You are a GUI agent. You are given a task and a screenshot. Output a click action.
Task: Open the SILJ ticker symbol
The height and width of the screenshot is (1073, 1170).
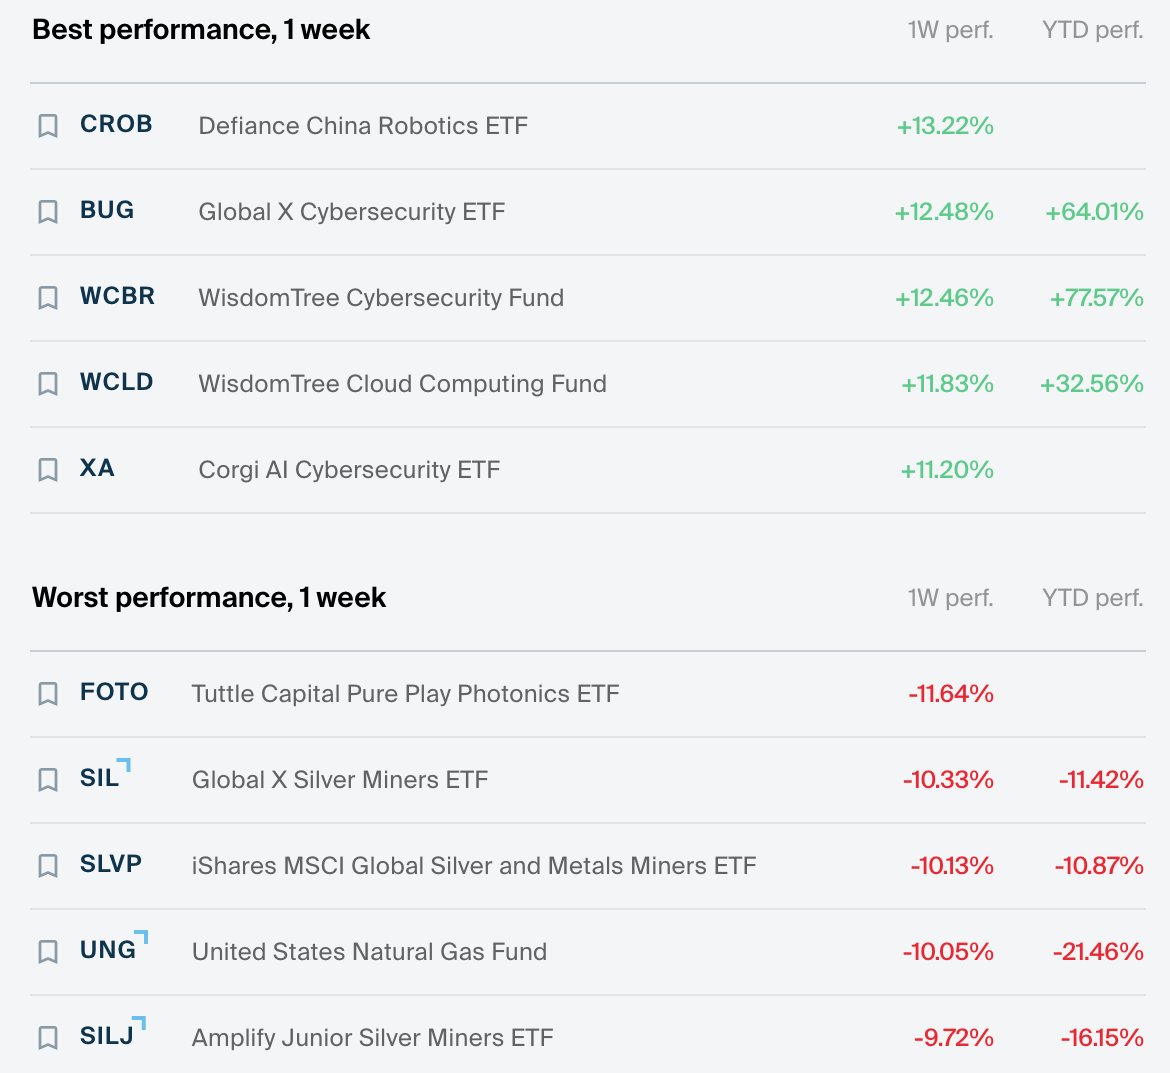[x=107, y=1036]
